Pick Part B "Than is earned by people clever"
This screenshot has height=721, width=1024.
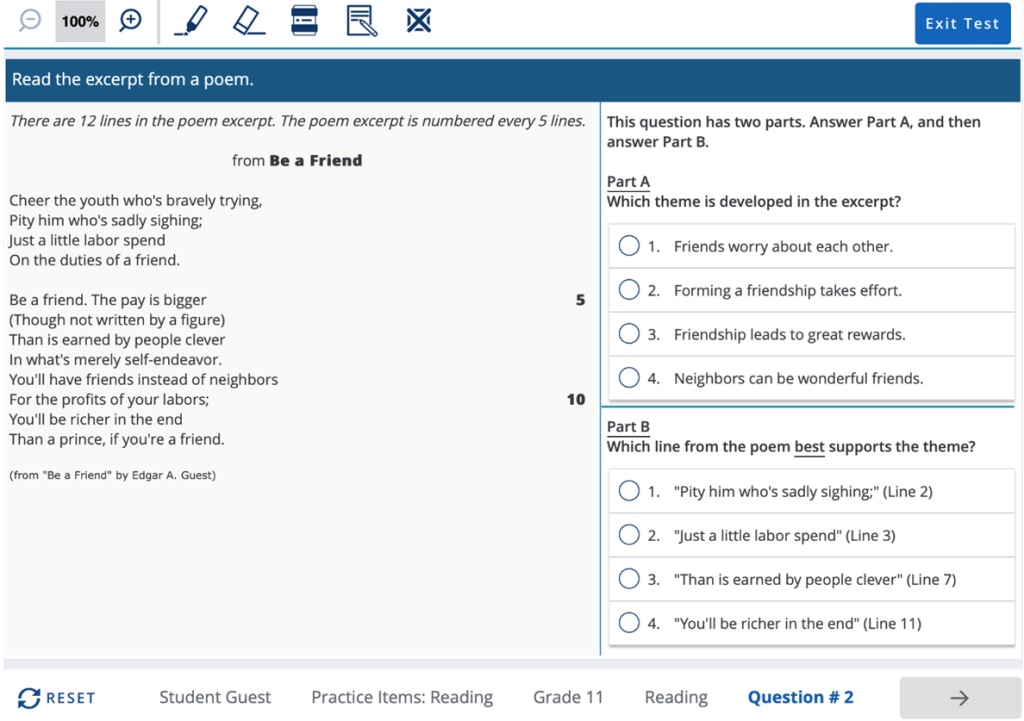click(x=629, y=579)
